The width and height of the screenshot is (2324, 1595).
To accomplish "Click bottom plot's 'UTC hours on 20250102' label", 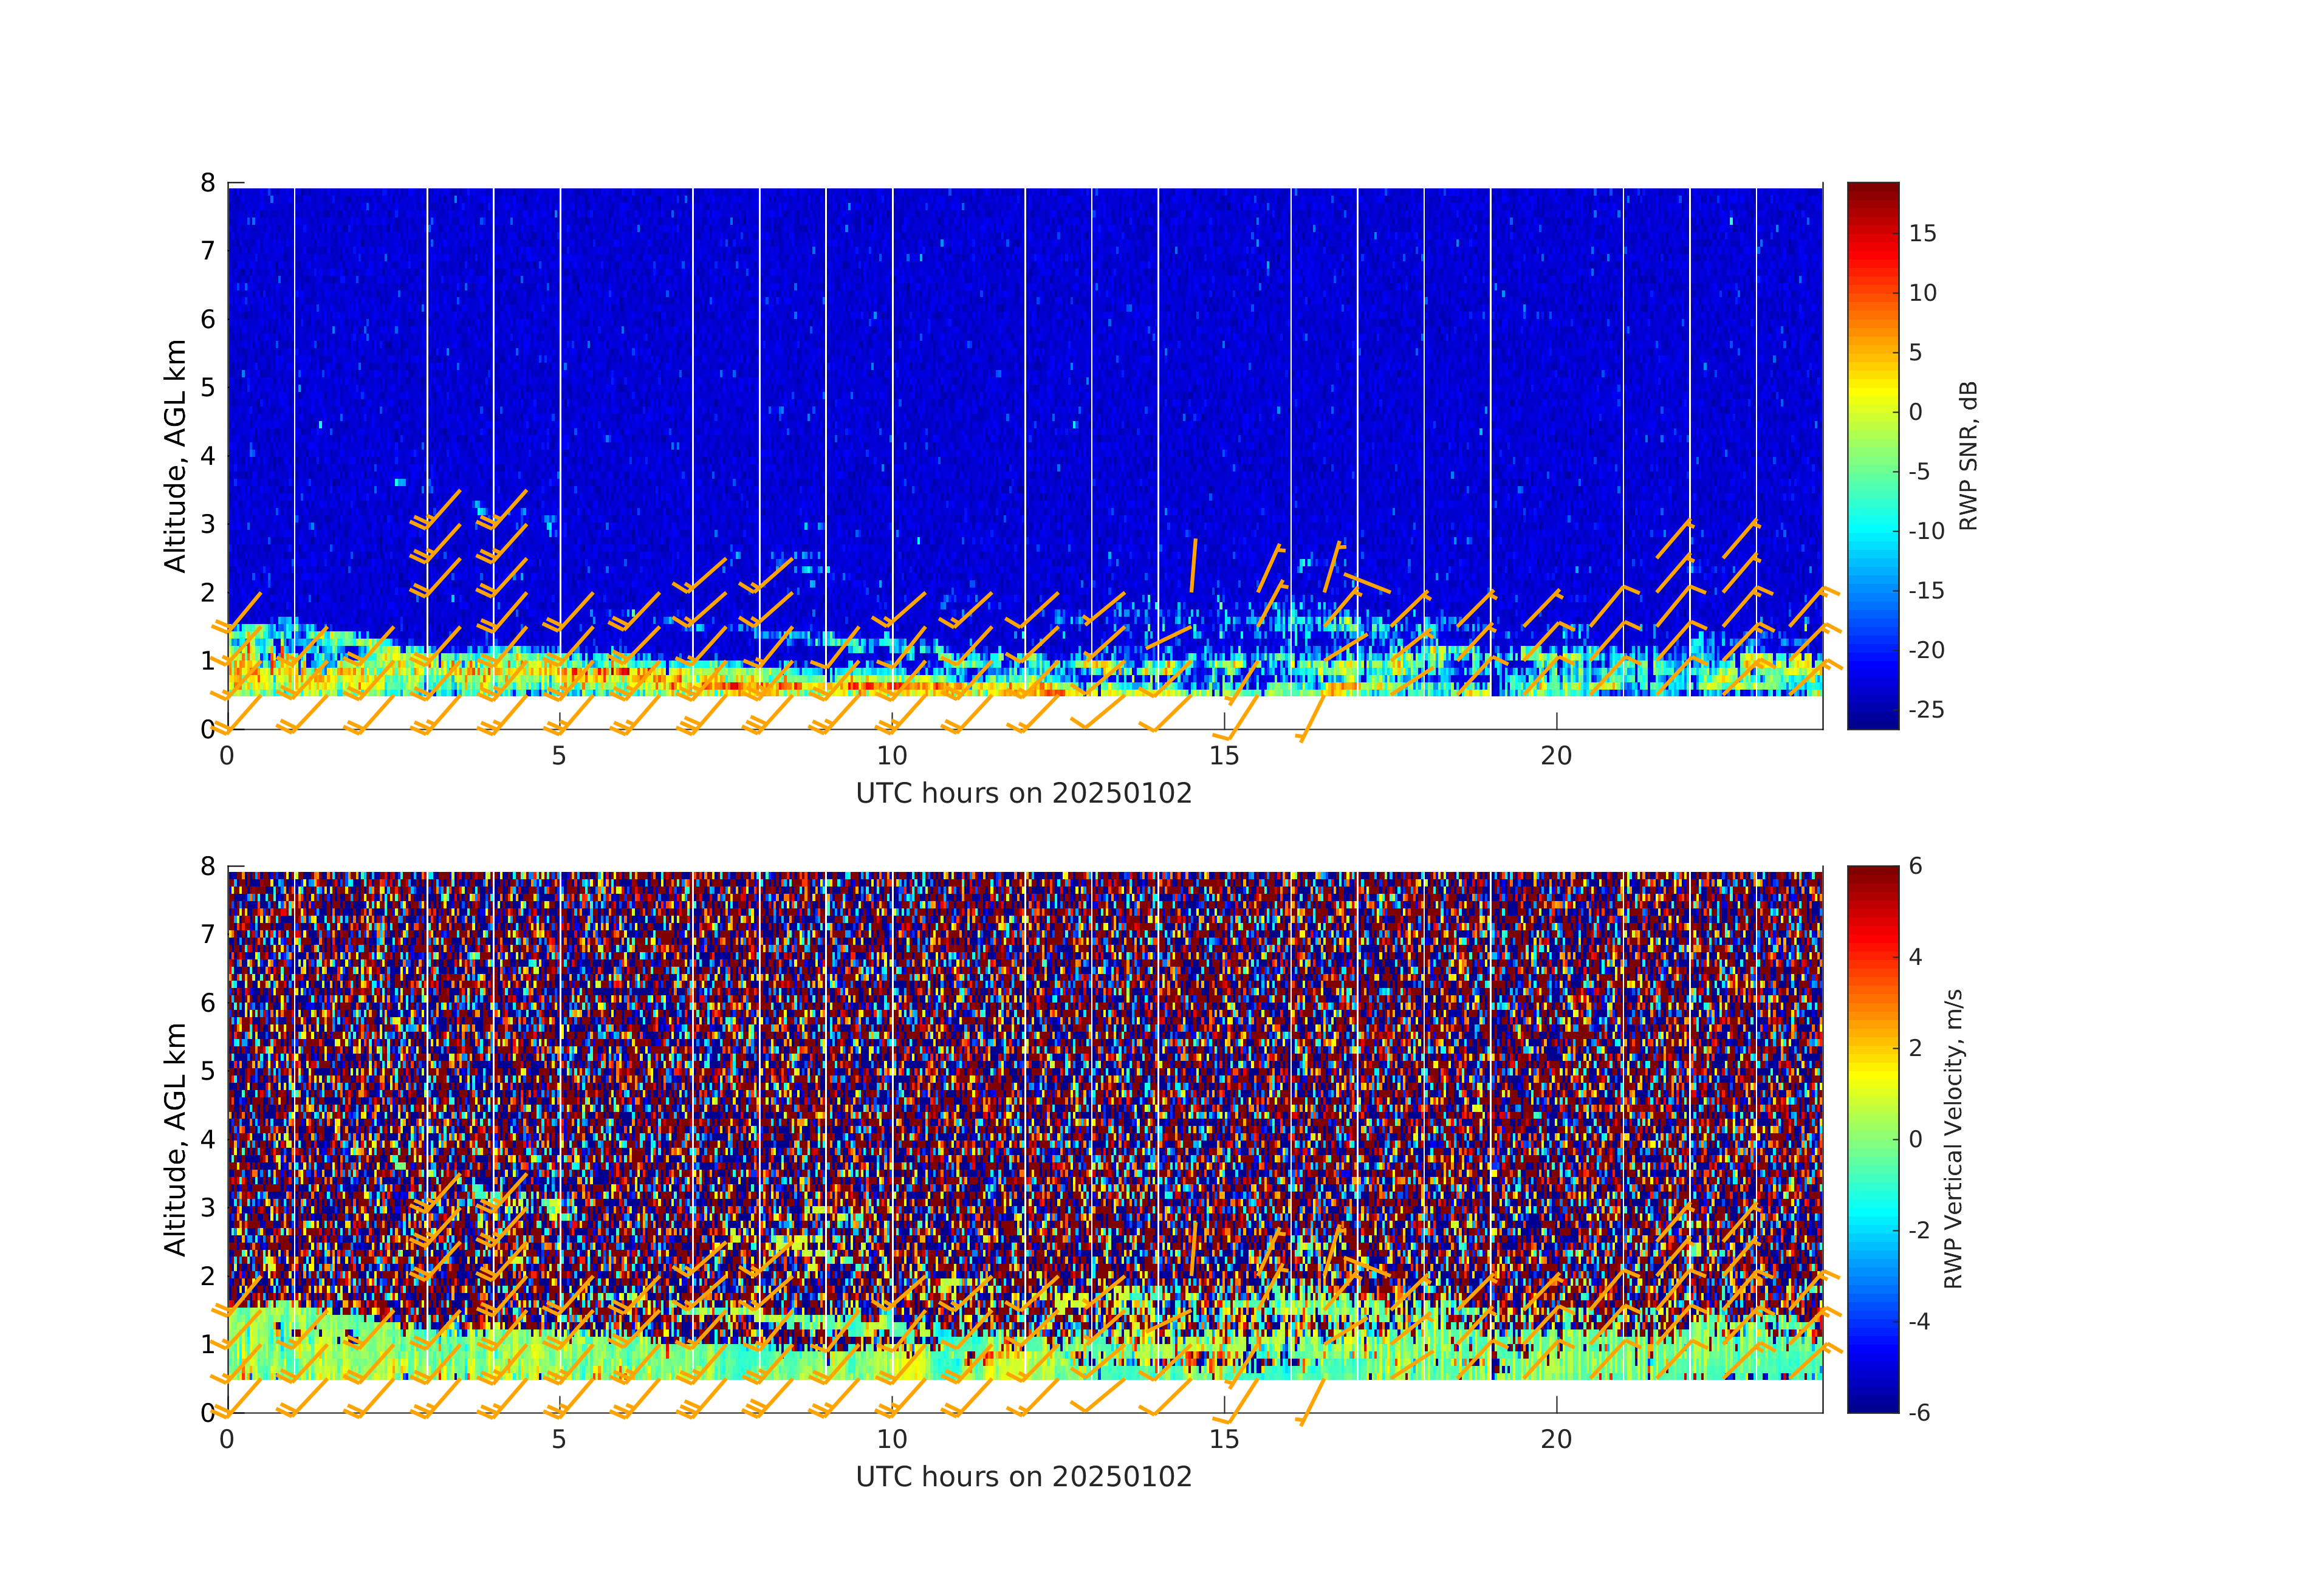I will point(1024,1477).
